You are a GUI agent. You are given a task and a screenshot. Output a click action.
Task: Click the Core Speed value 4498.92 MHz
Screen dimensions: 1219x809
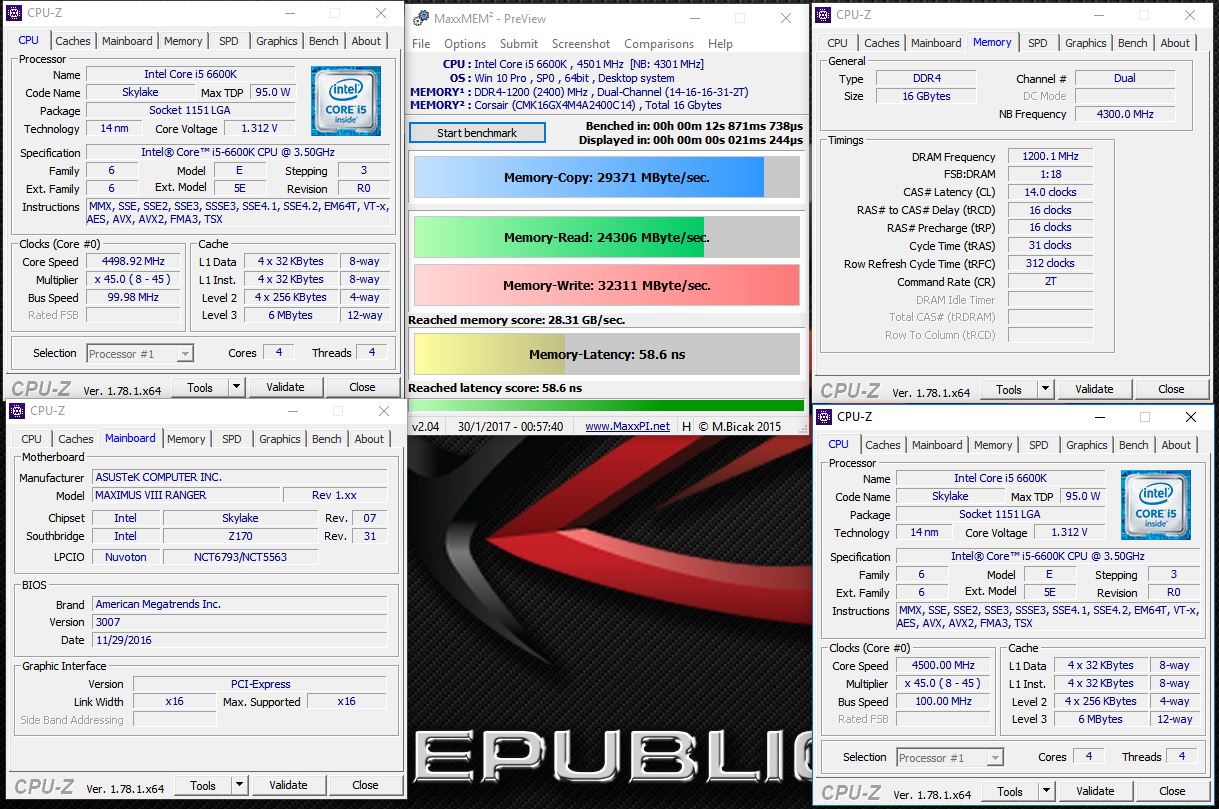point(133,261)
